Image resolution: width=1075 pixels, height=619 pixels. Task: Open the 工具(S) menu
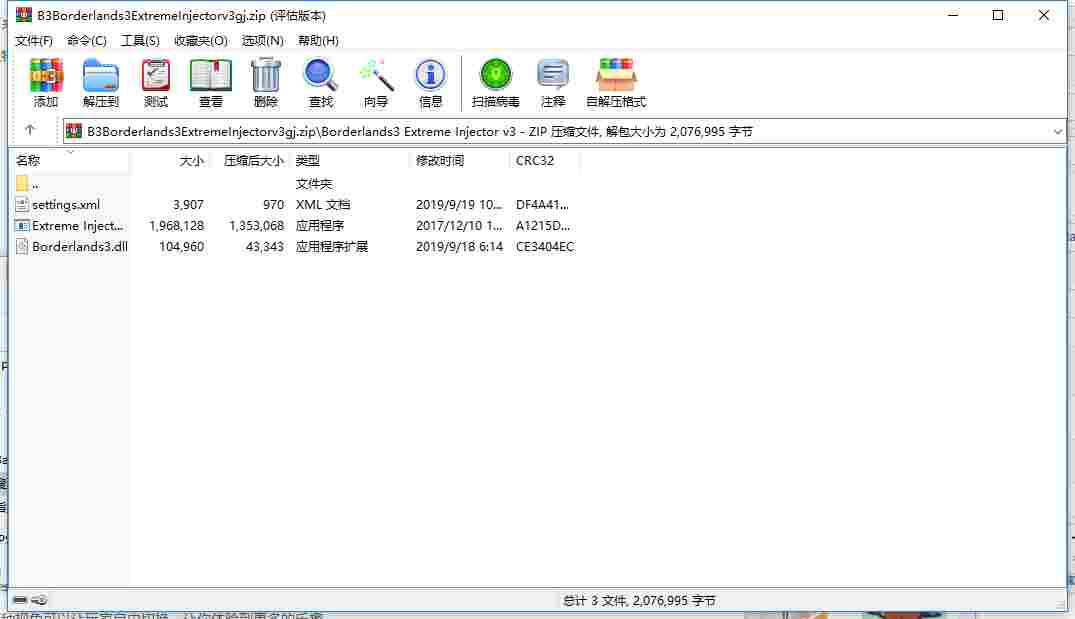(x=140, y=40)
